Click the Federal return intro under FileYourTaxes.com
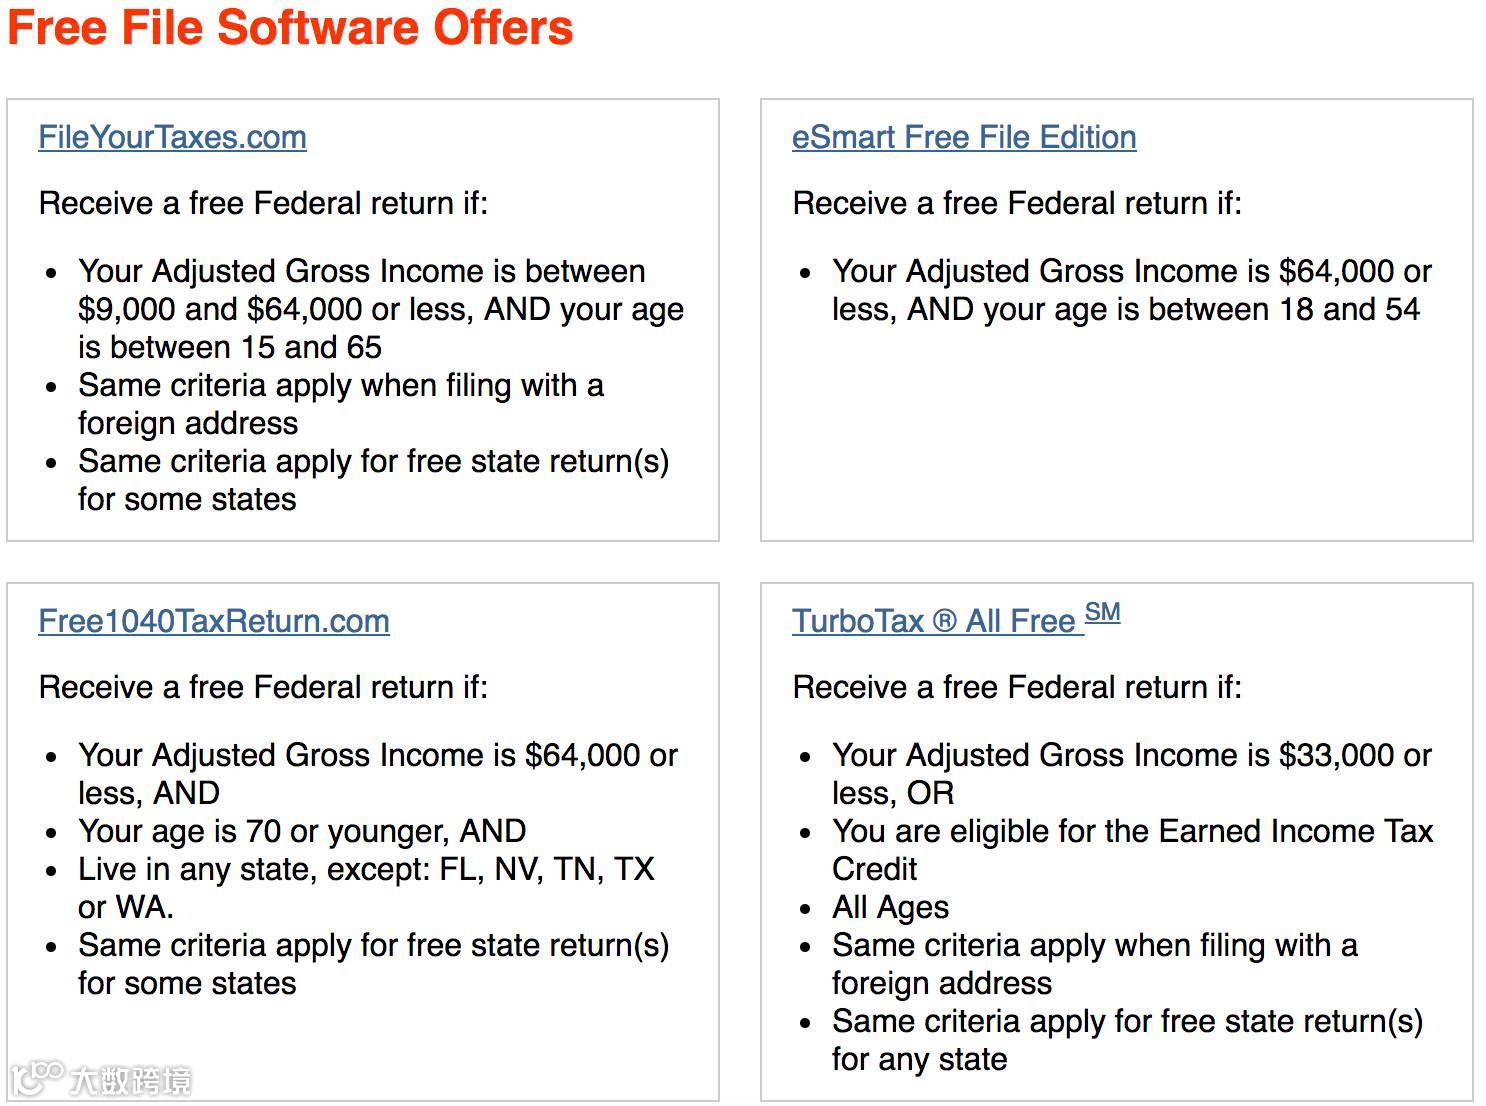 pos(263,203)
